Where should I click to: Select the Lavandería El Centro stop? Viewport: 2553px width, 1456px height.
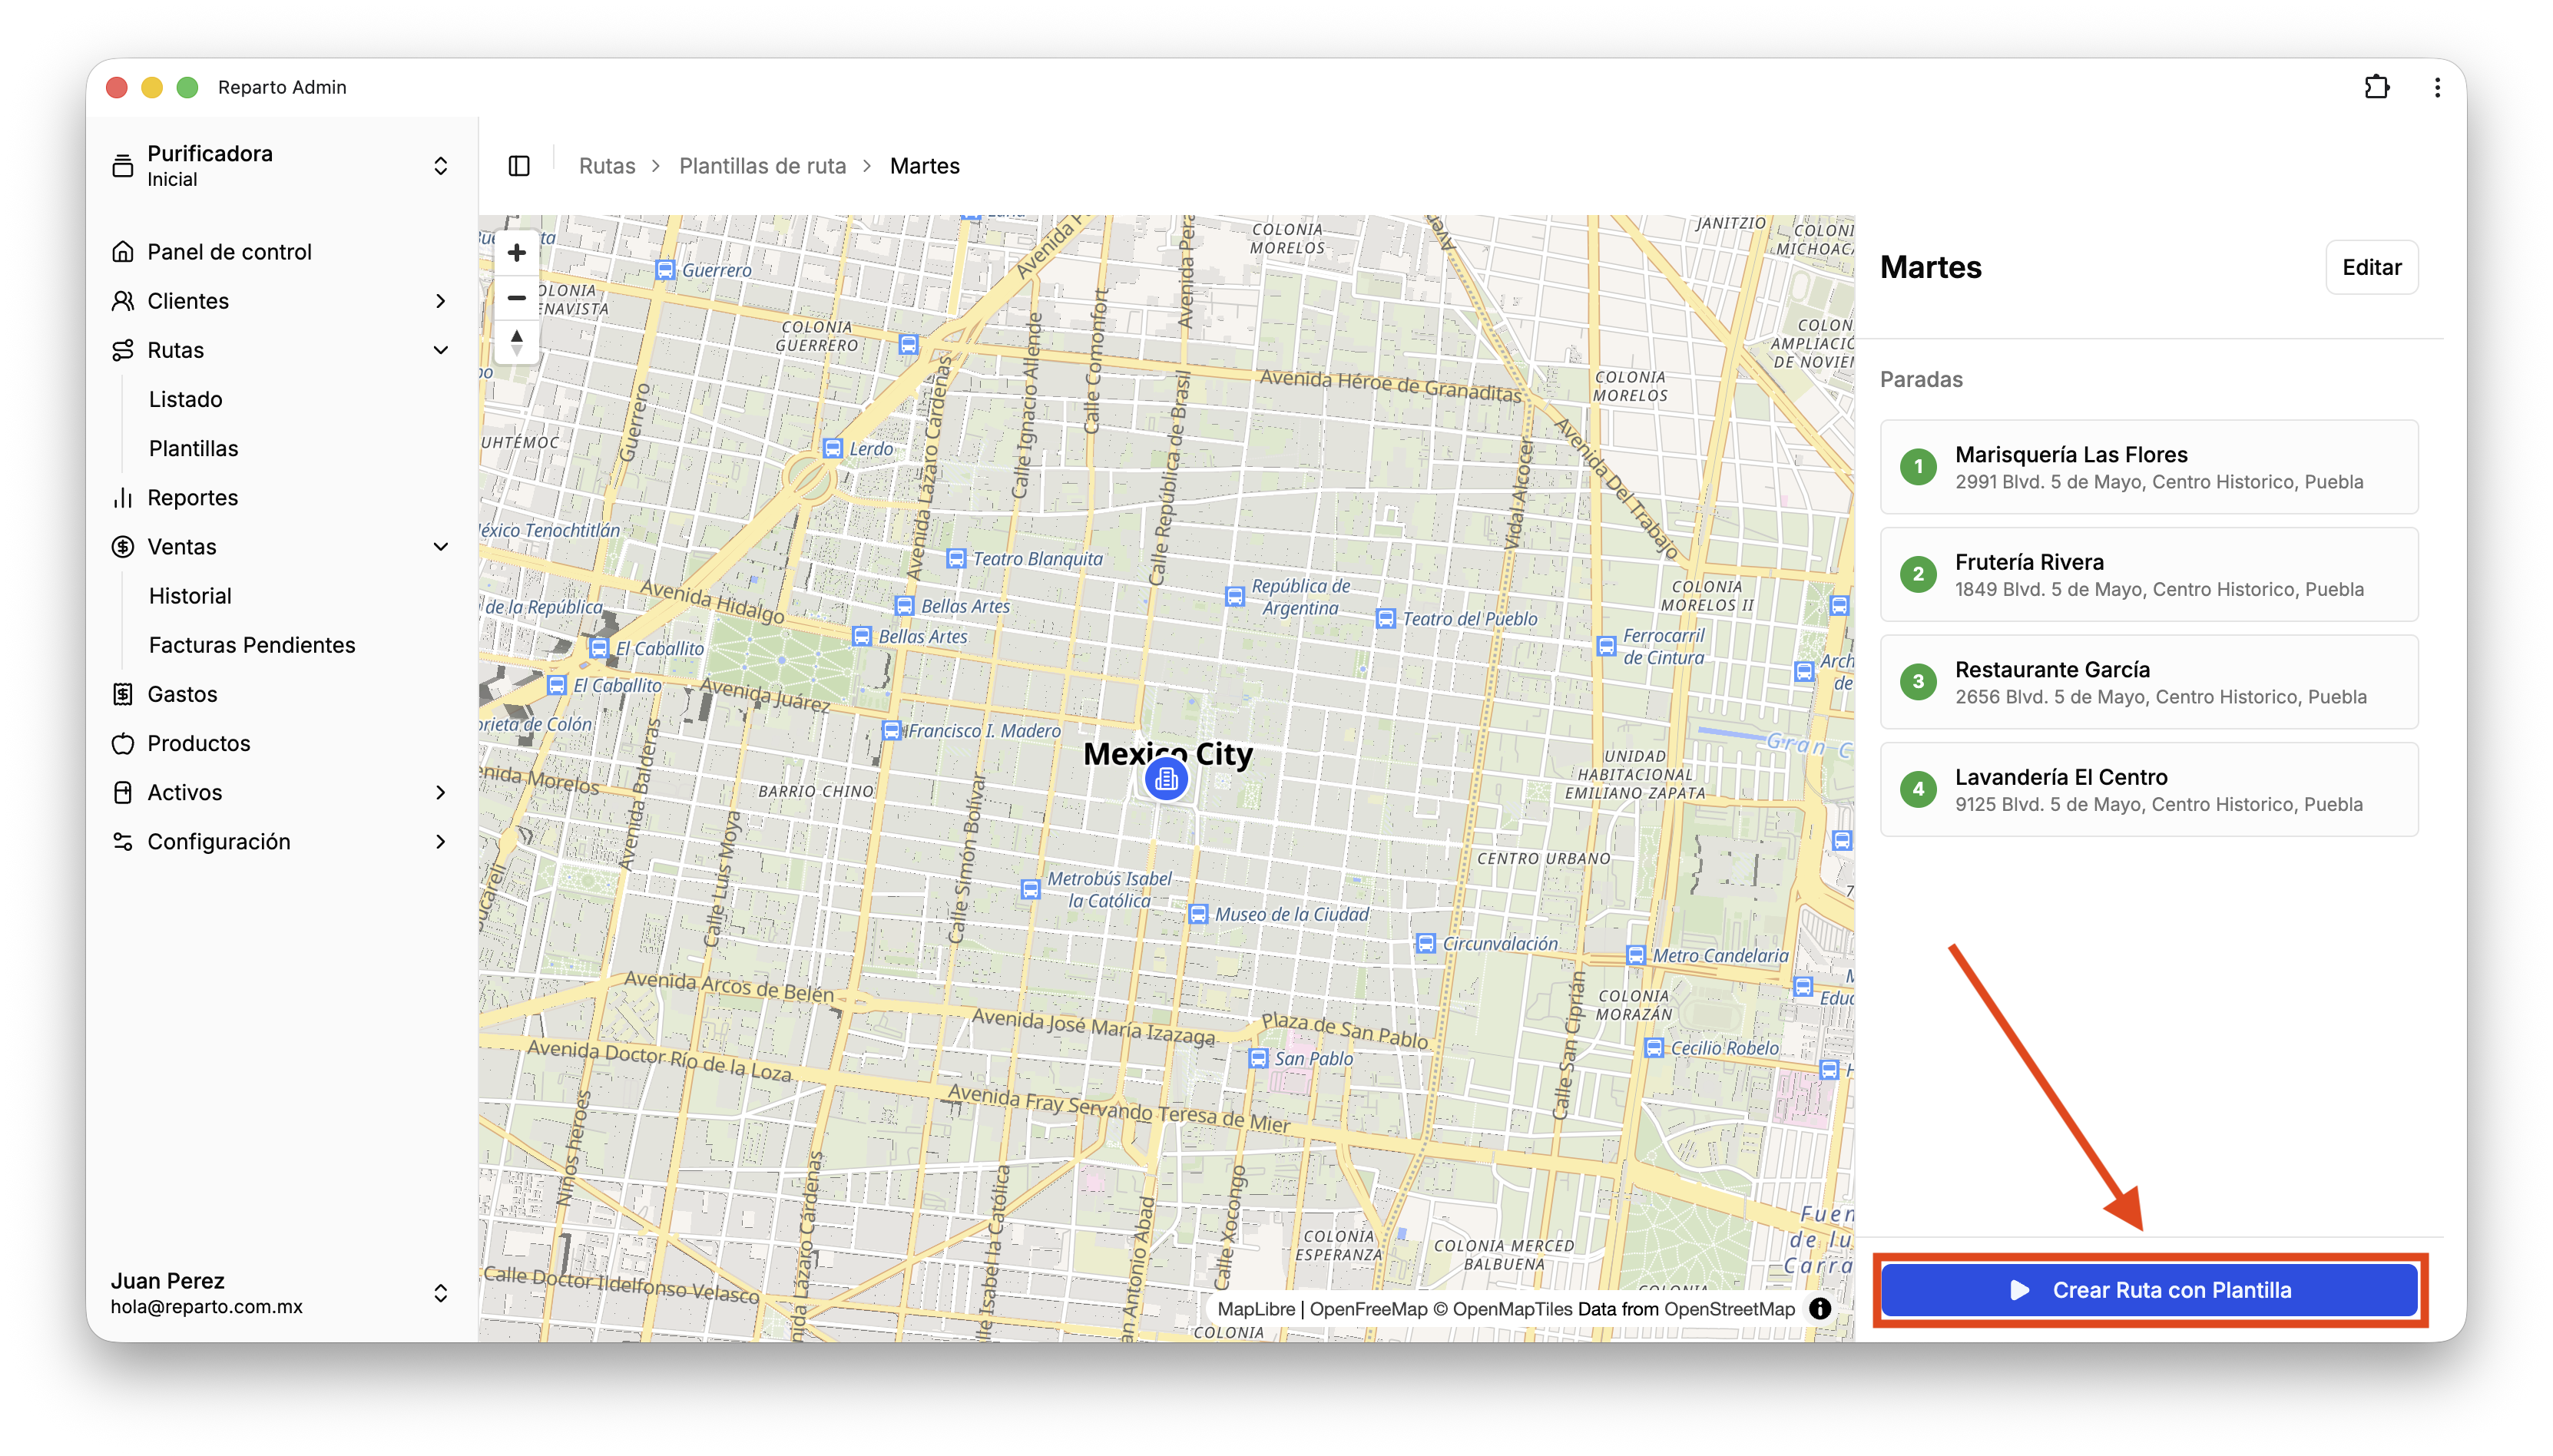[x=2149, y=790]
